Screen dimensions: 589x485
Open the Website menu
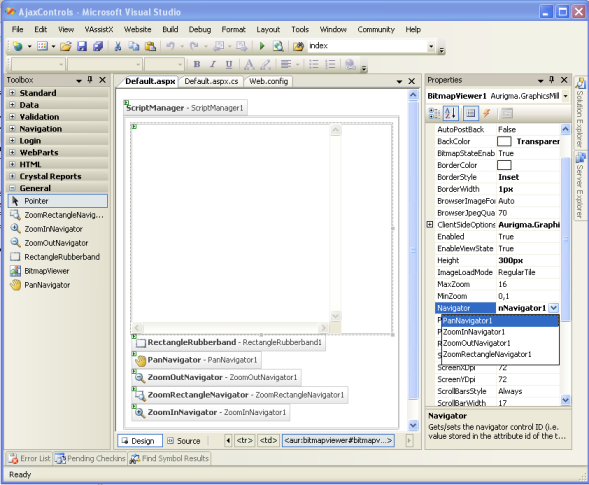[x=137, y=29]
